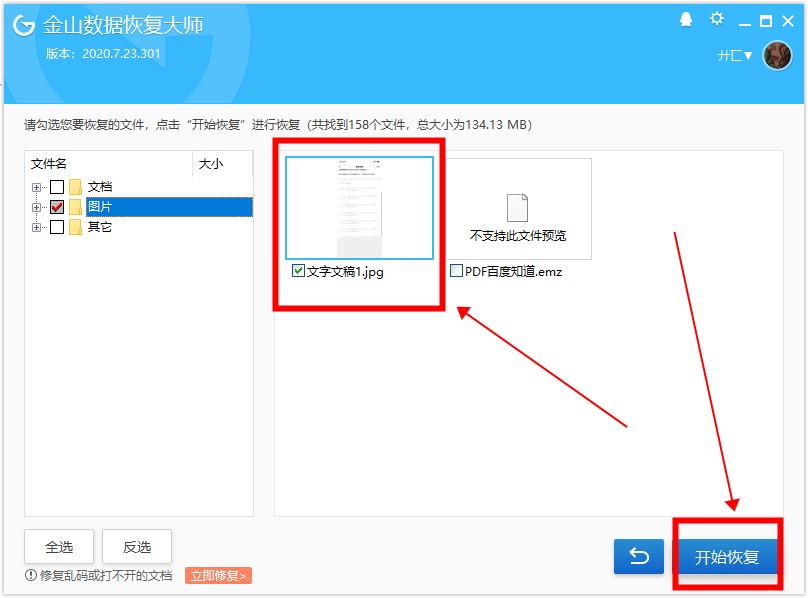Open the QQ contact support icon

point(687,18)
